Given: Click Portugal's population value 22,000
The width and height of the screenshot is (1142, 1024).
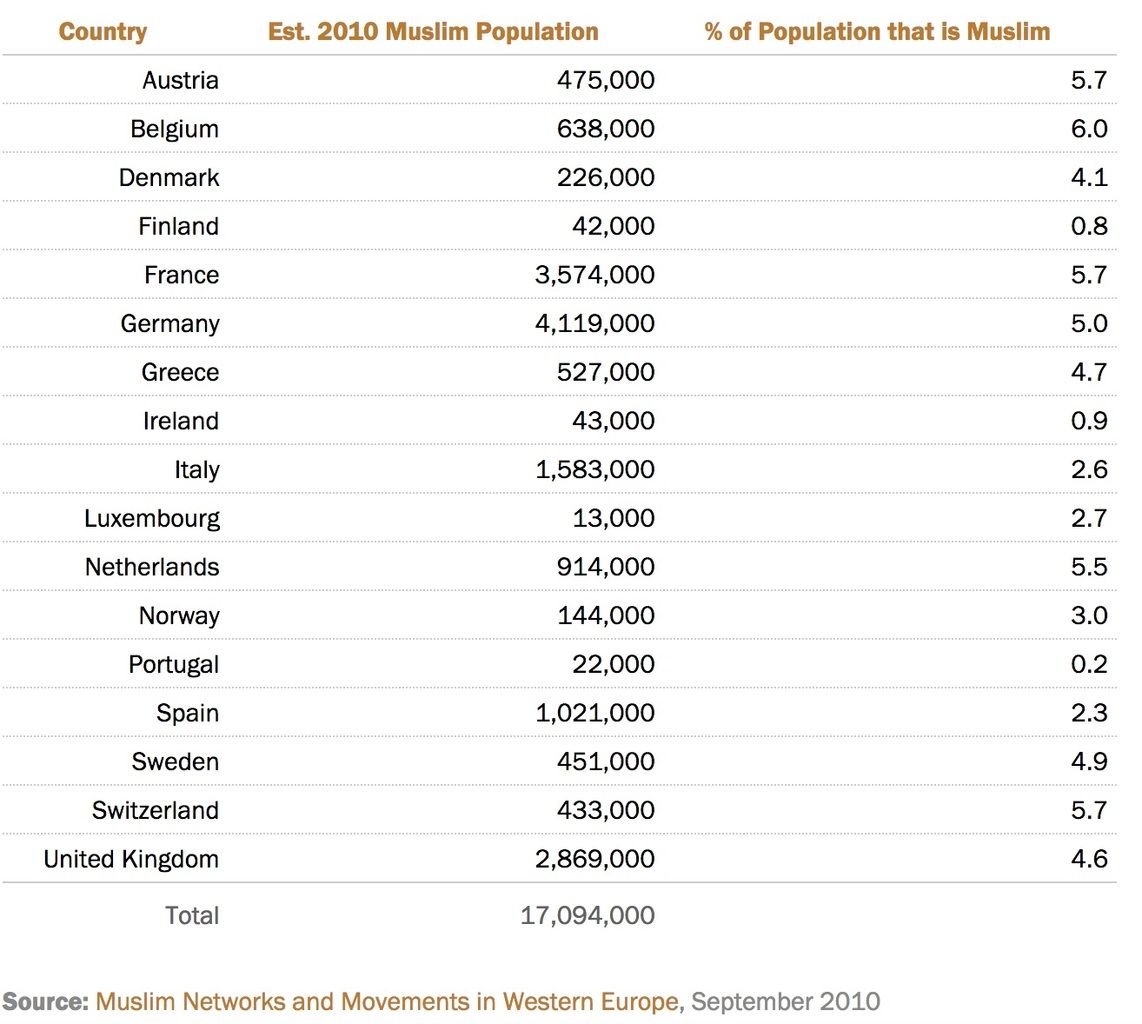Looking at the screenshot, I should pyautogui.click(x=611, y=664).
